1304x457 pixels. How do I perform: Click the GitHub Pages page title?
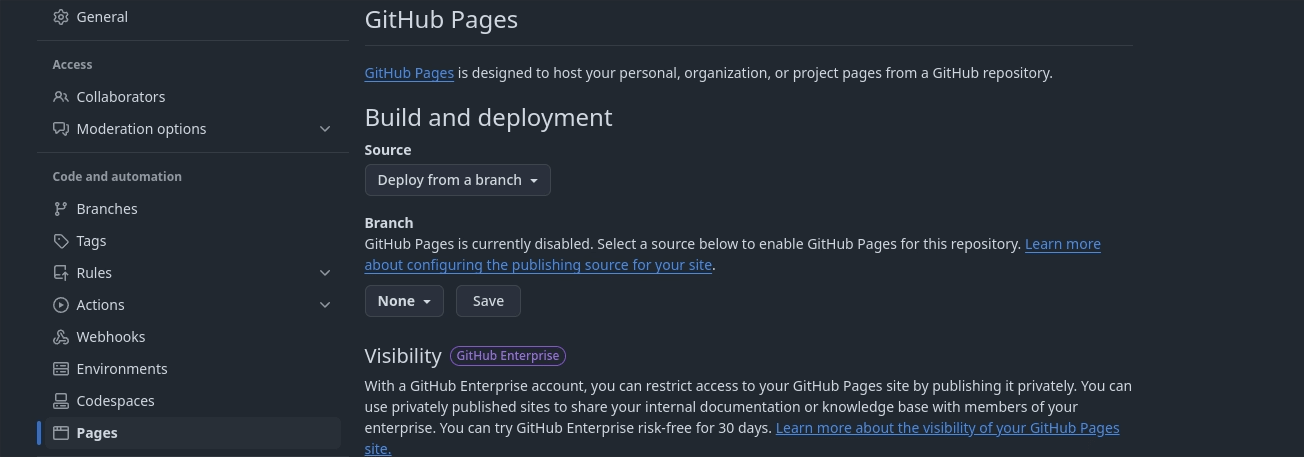[441, 19]
